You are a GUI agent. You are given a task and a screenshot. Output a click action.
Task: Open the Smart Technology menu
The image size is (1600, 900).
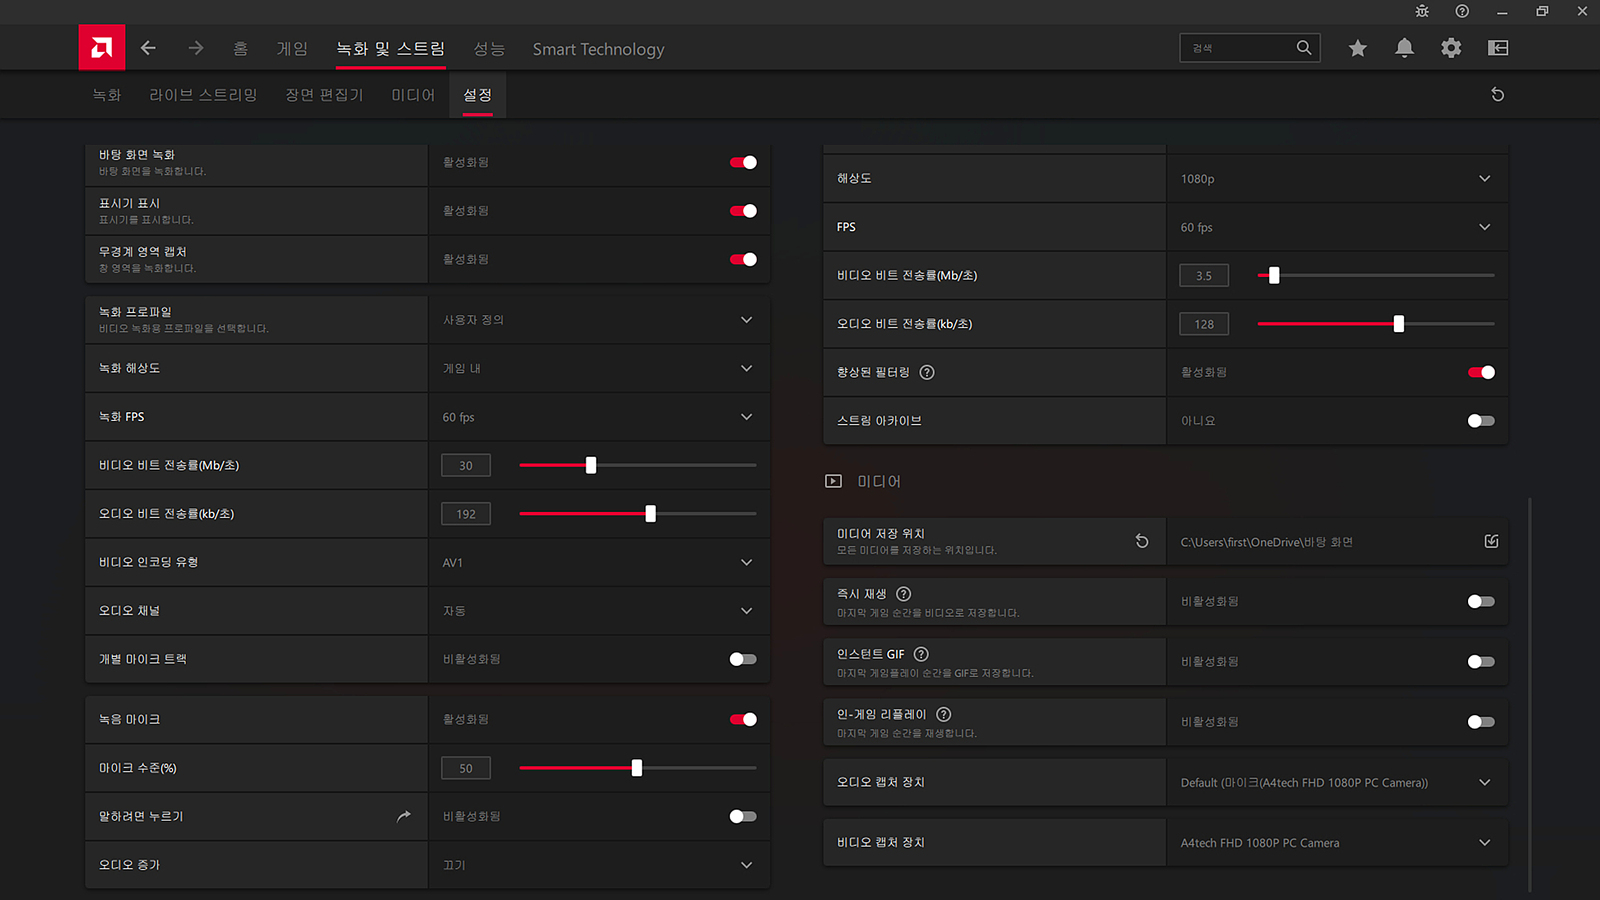coord(598,49)
